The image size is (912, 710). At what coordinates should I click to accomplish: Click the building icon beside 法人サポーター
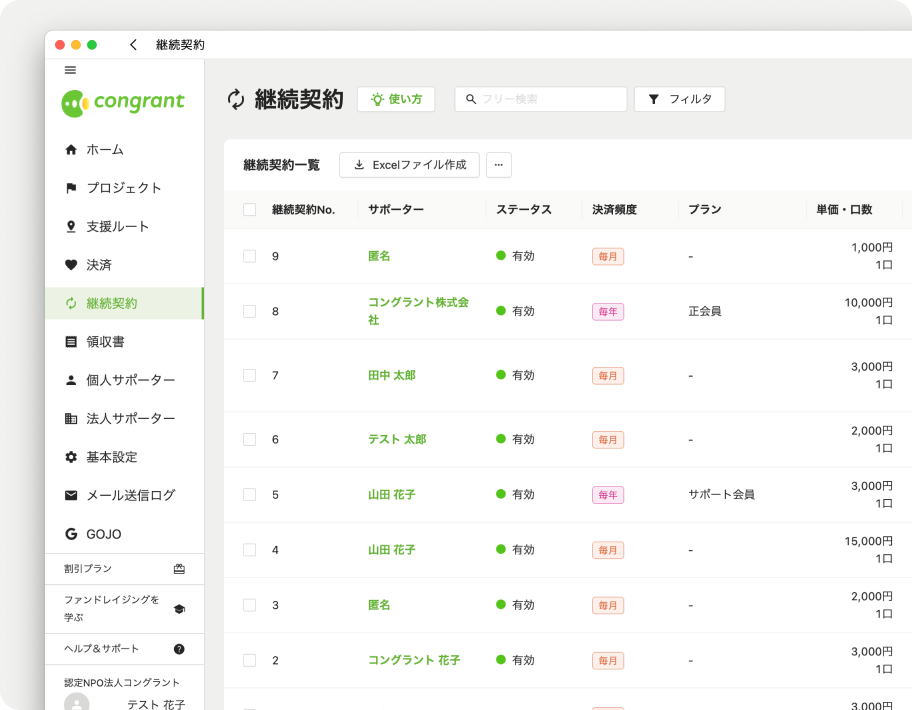click(x=71, y=418)
